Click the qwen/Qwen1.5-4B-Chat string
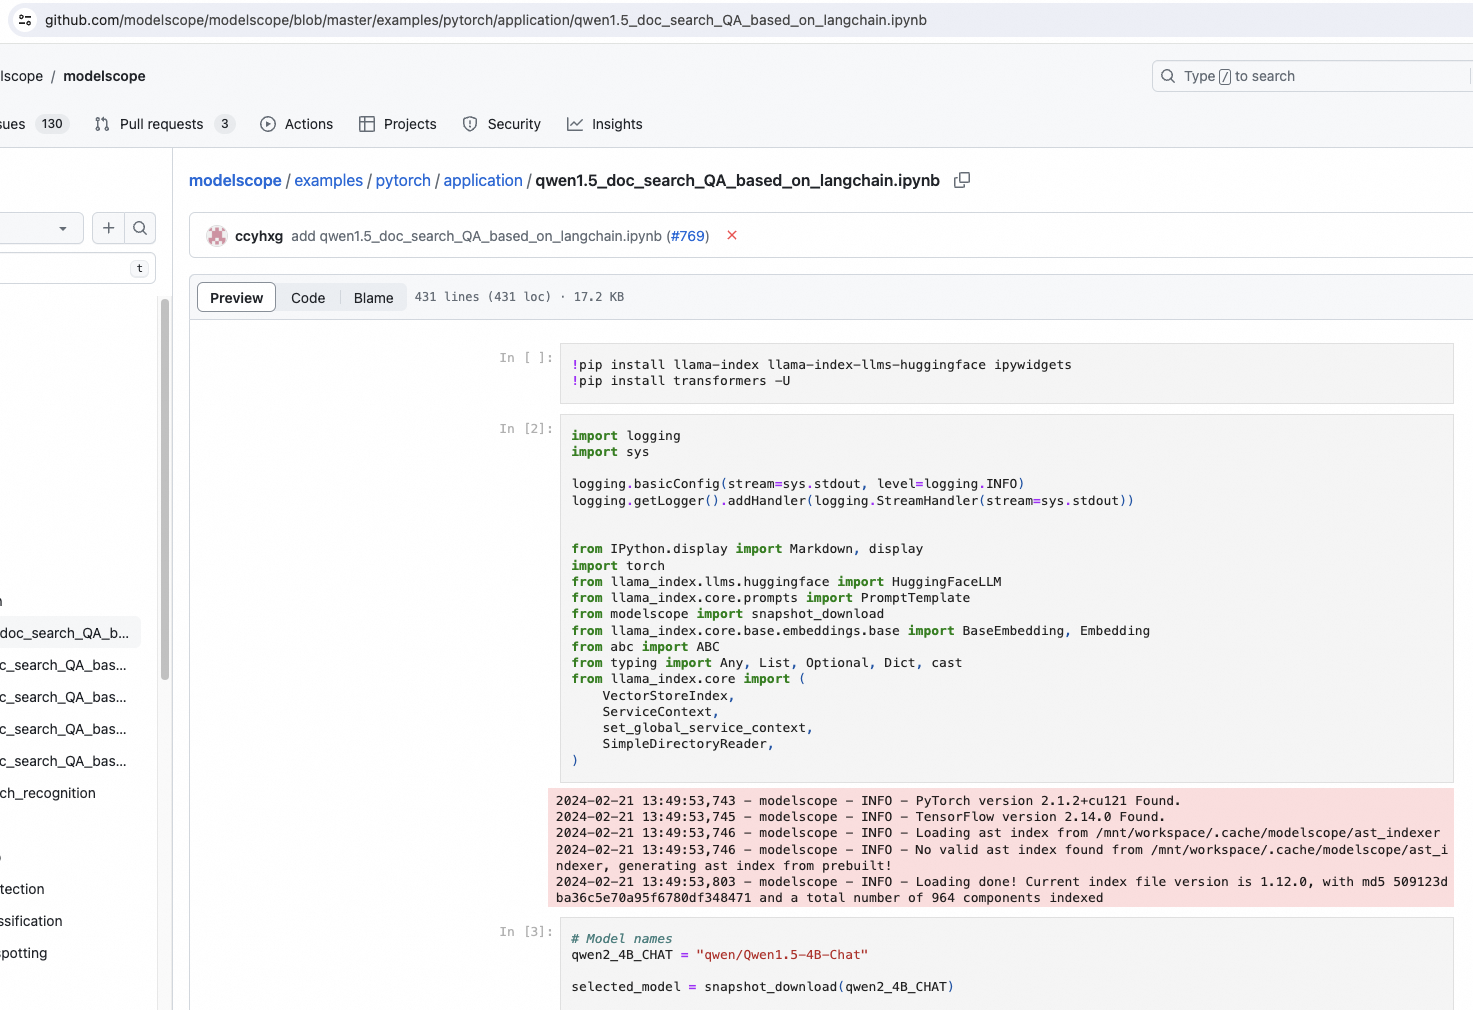The width and height of the screenshot is (1473, 1010). pyautogui.click(x=782, y=955)
